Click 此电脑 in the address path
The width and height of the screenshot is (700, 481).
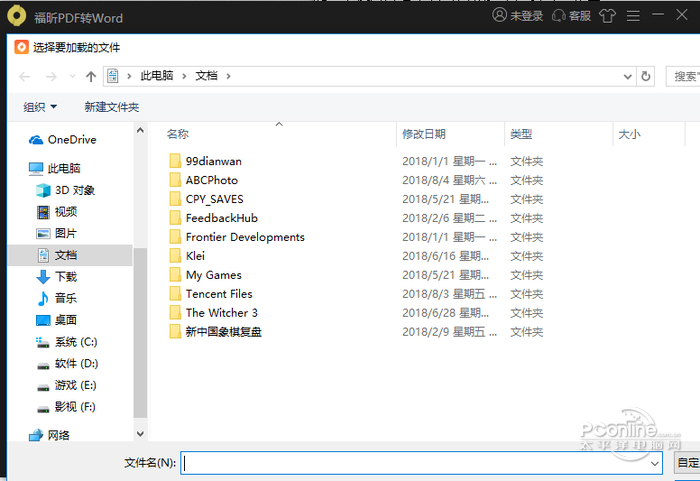pyautogui.click(x=157, y=75)
